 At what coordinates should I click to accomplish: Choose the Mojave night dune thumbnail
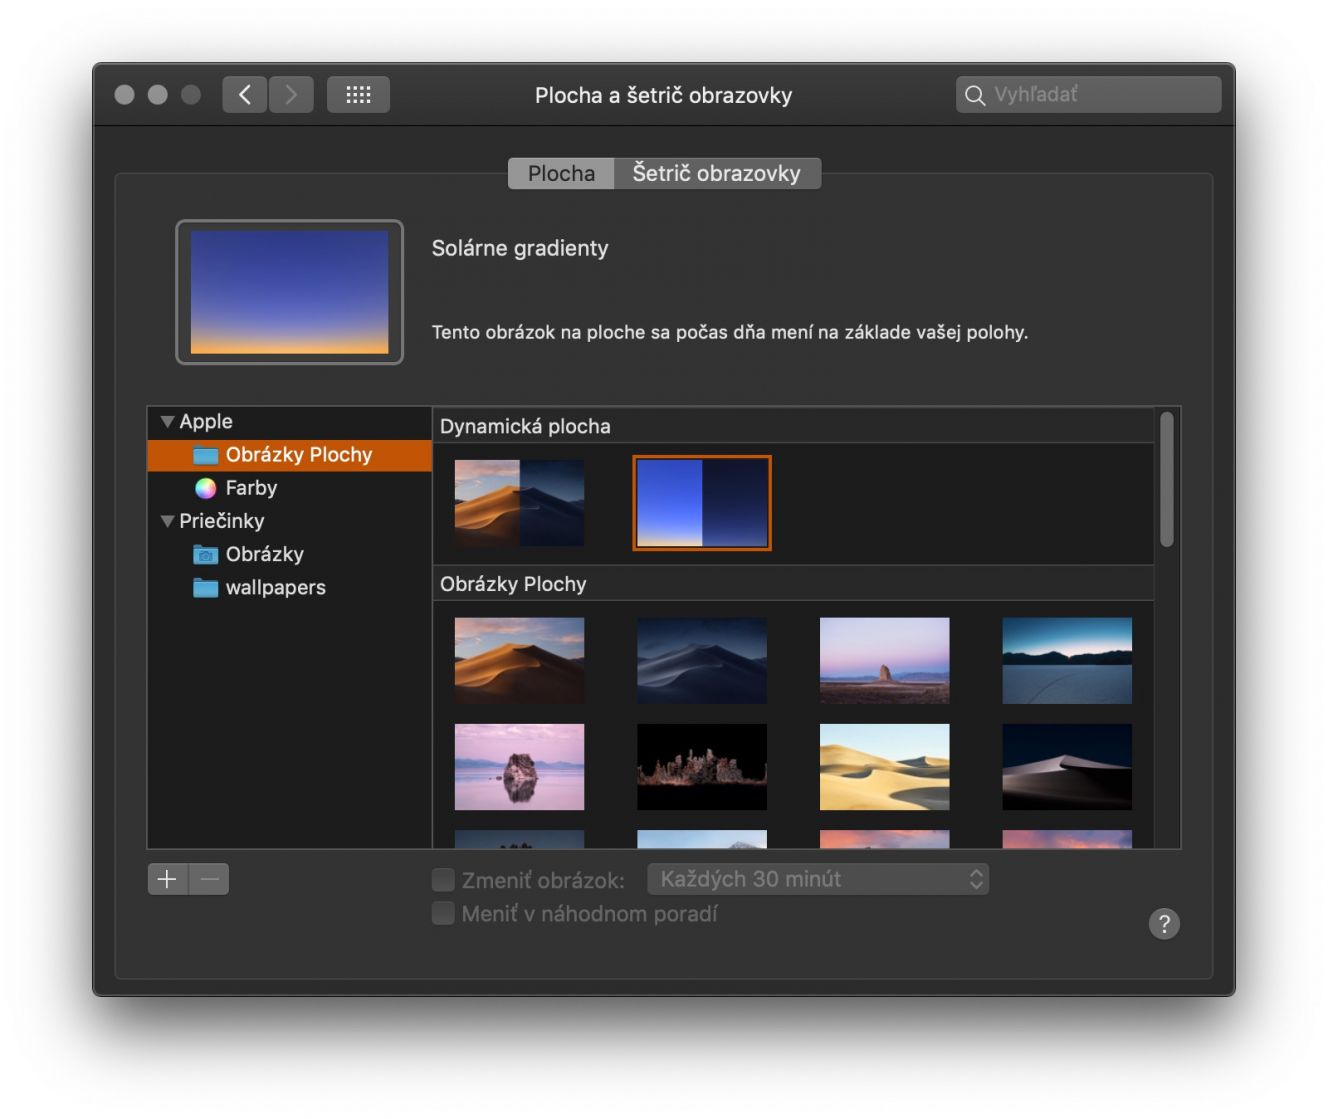tap(702, 660)
